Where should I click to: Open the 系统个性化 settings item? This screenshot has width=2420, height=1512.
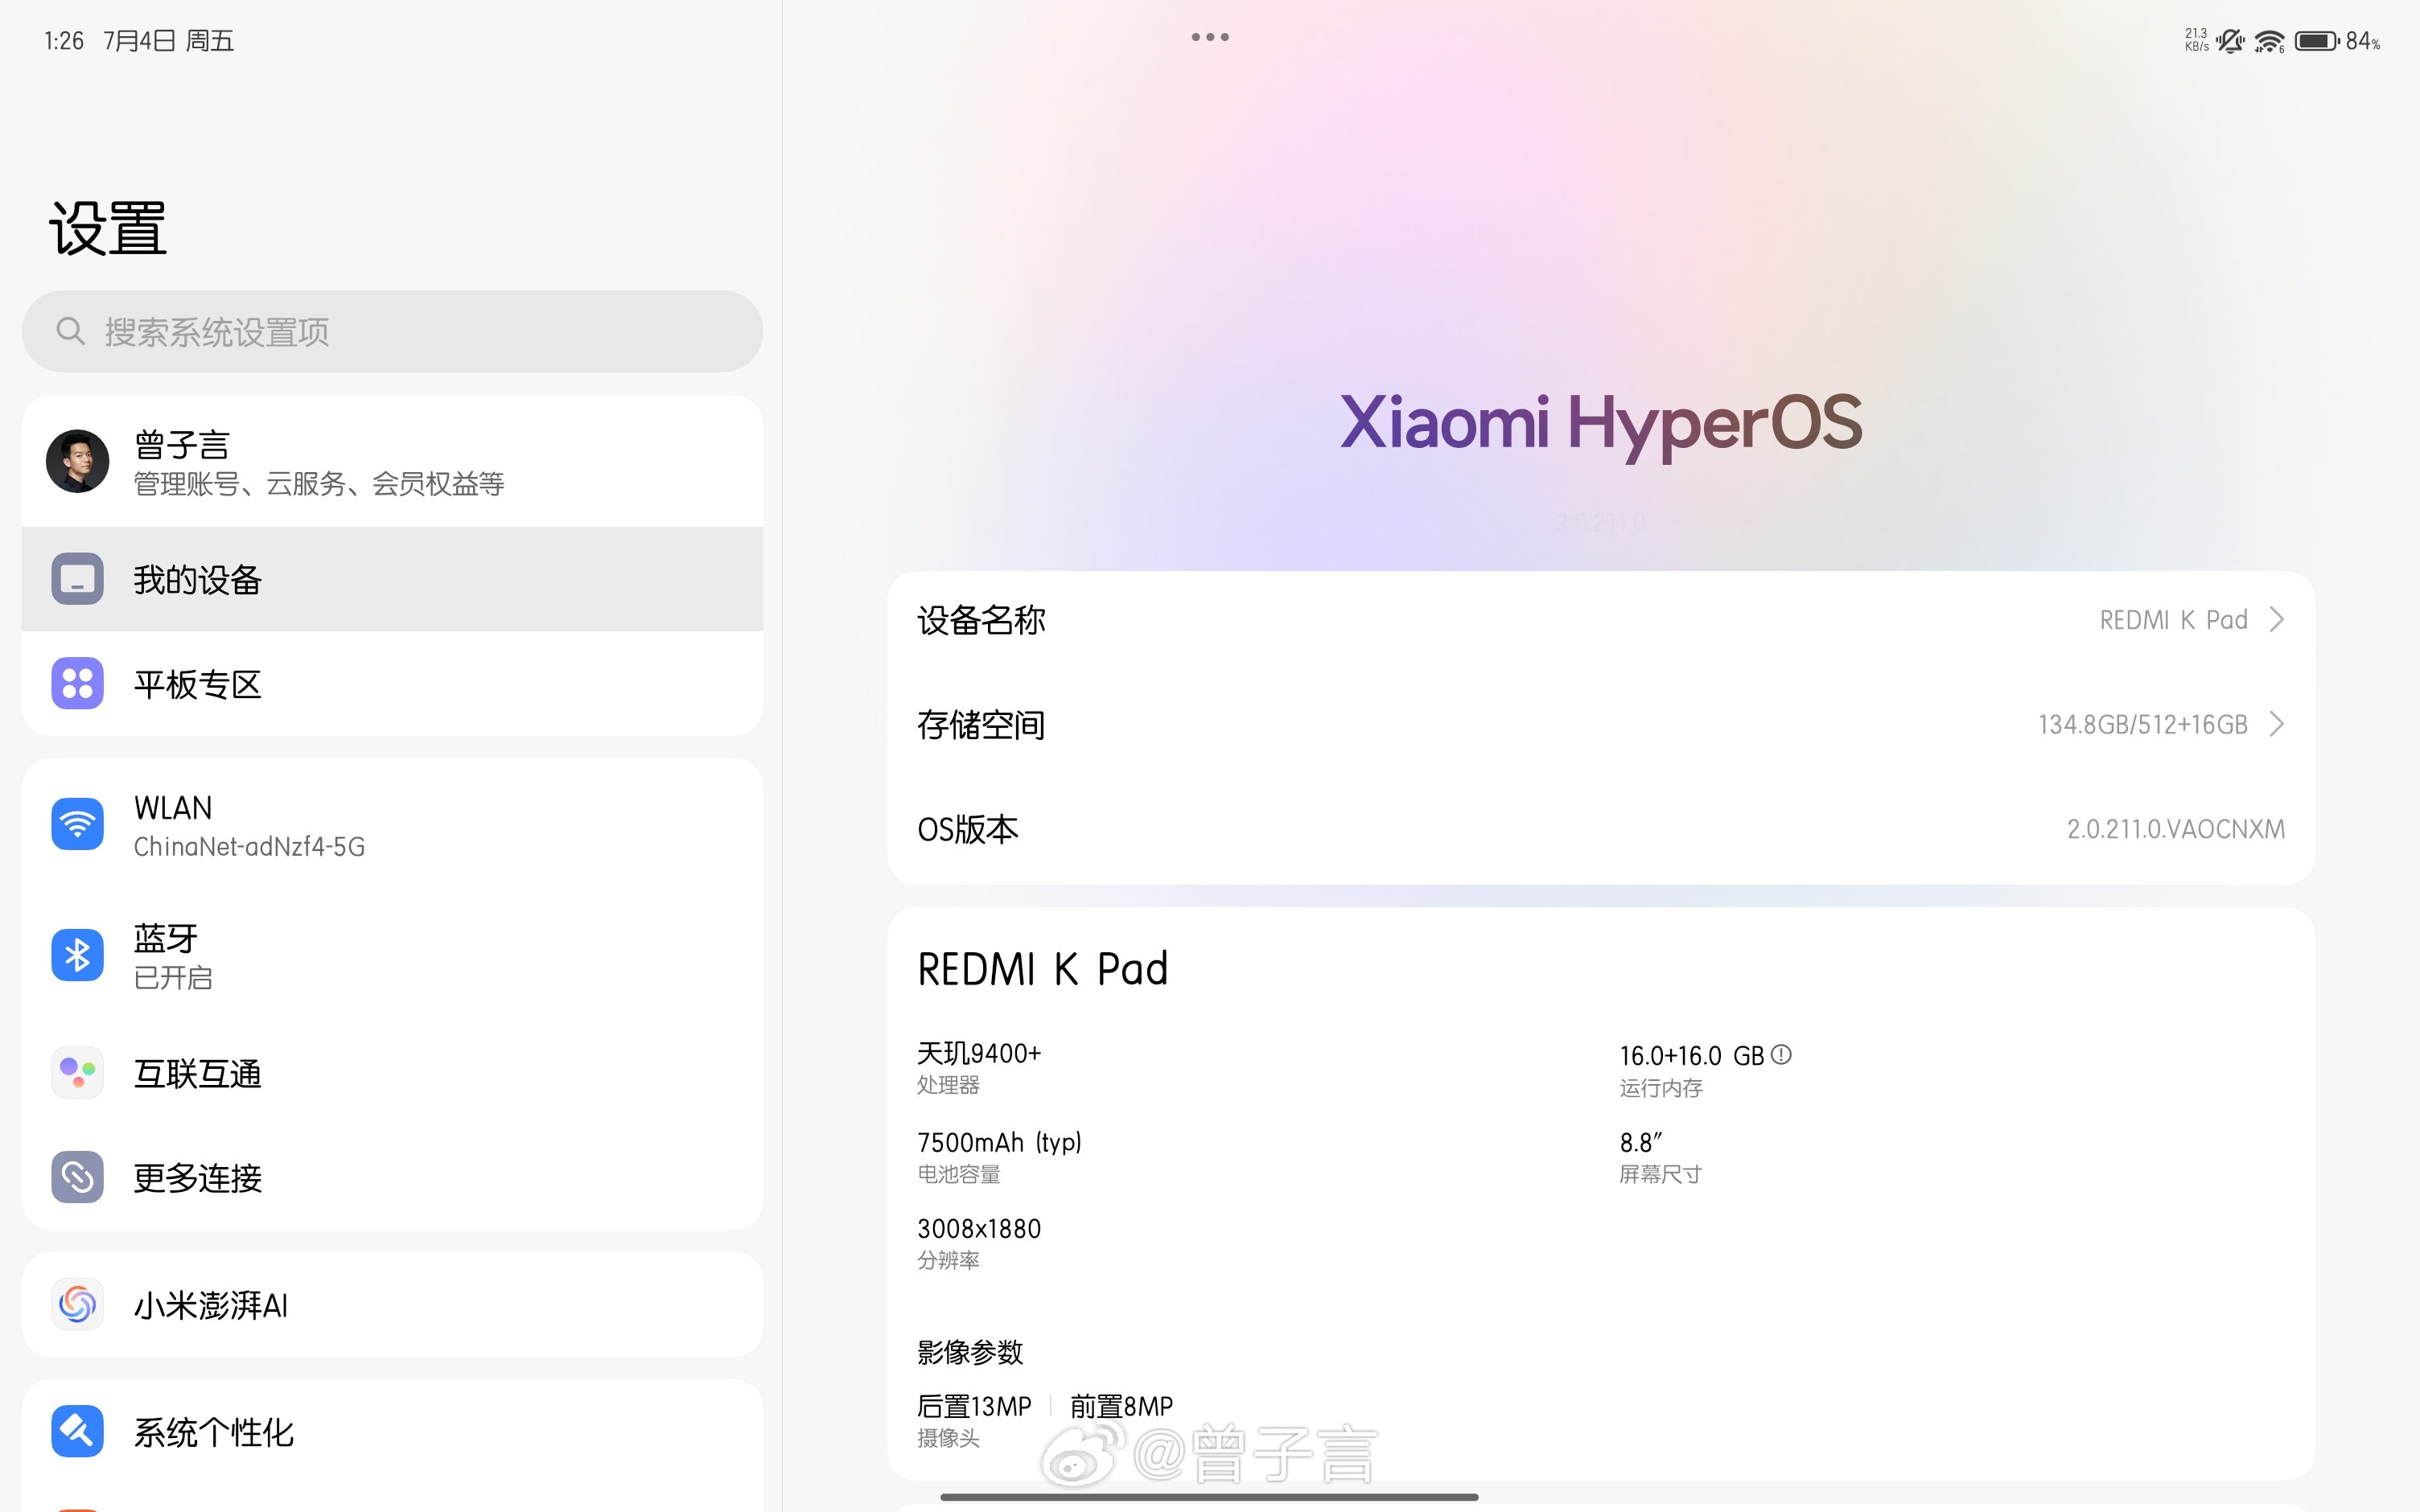pos(392,1431)
